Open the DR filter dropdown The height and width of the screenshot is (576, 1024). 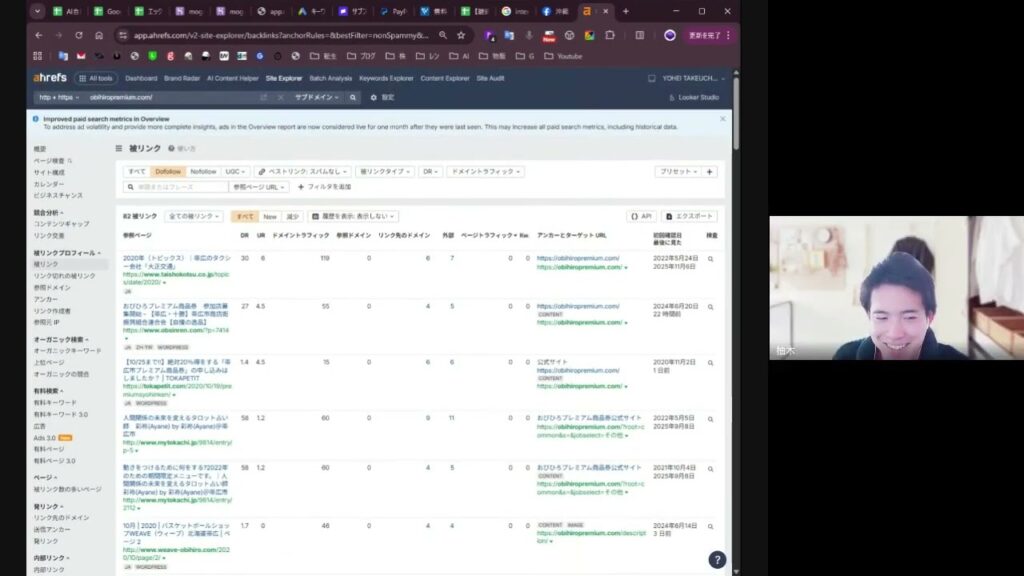click(x=430, y=171)
